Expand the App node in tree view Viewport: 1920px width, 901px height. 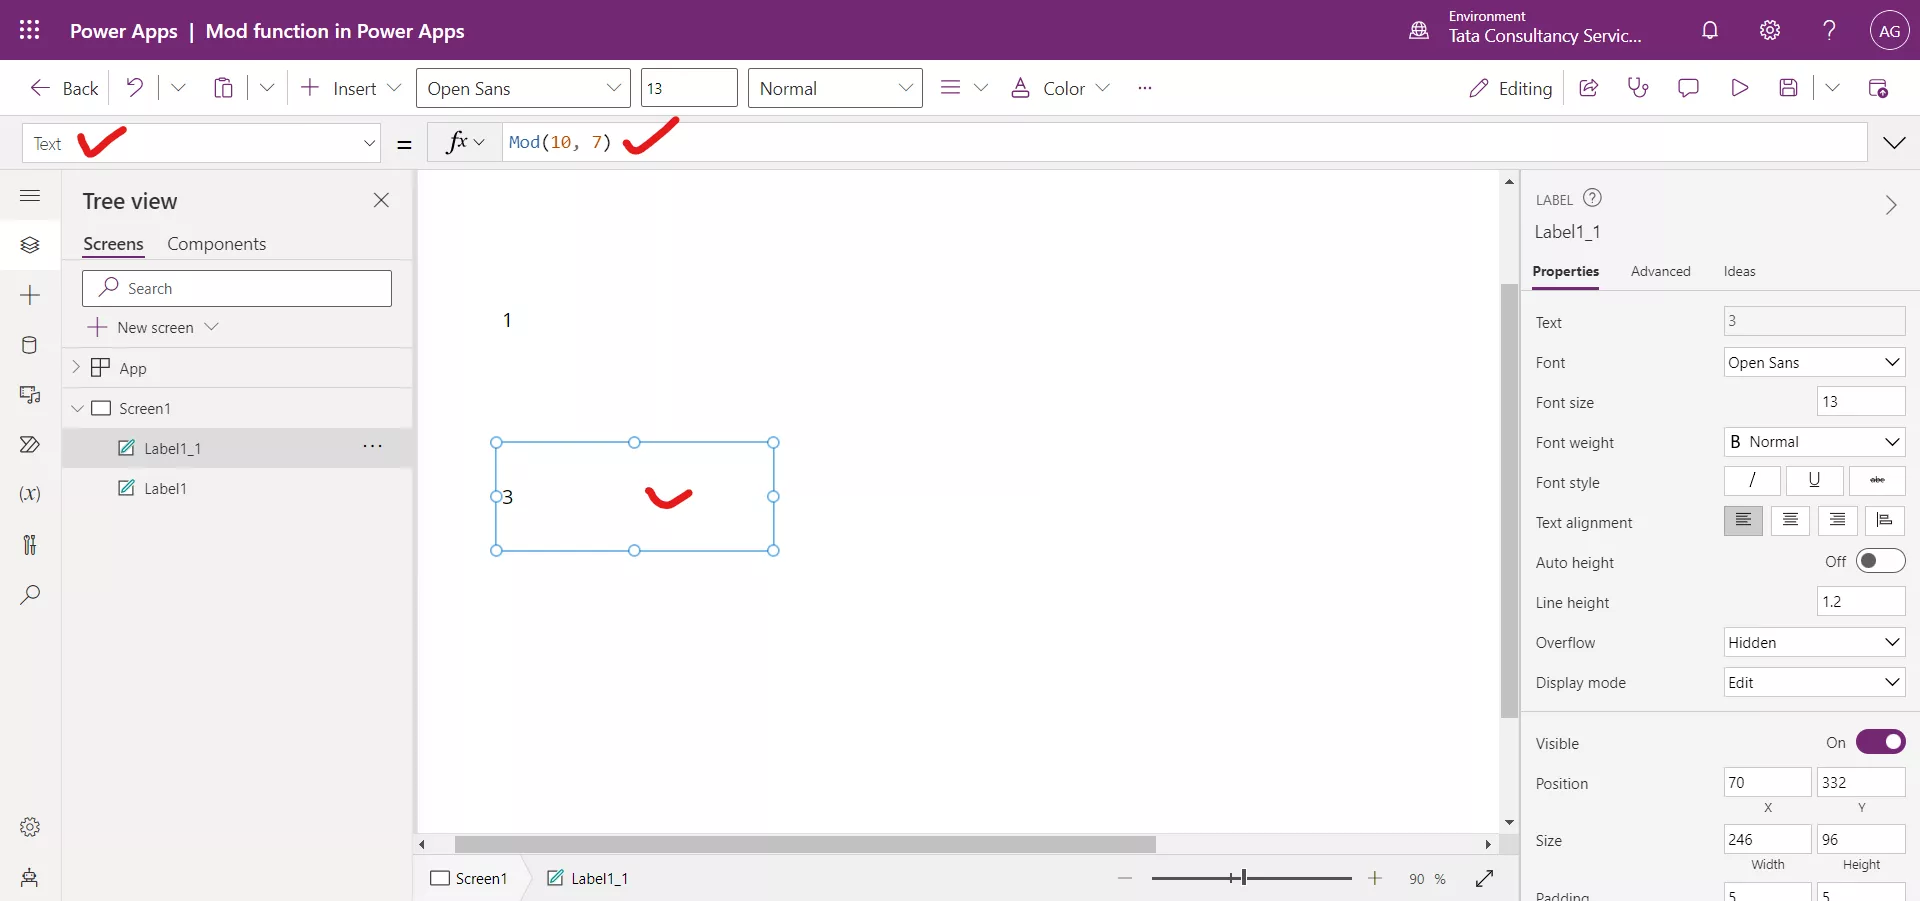coord(78,367)
